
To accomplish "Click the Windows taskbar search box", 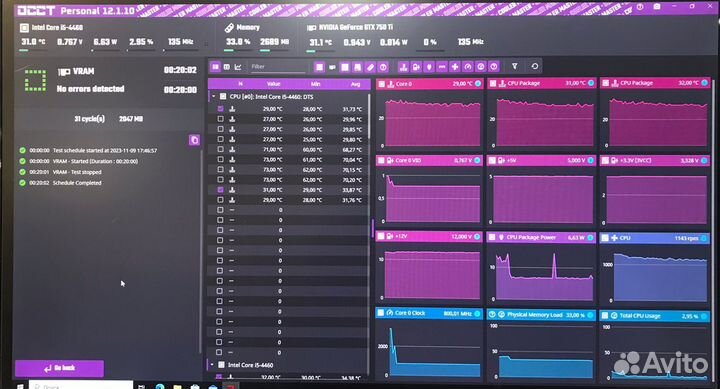I will (x=81, y=386).
